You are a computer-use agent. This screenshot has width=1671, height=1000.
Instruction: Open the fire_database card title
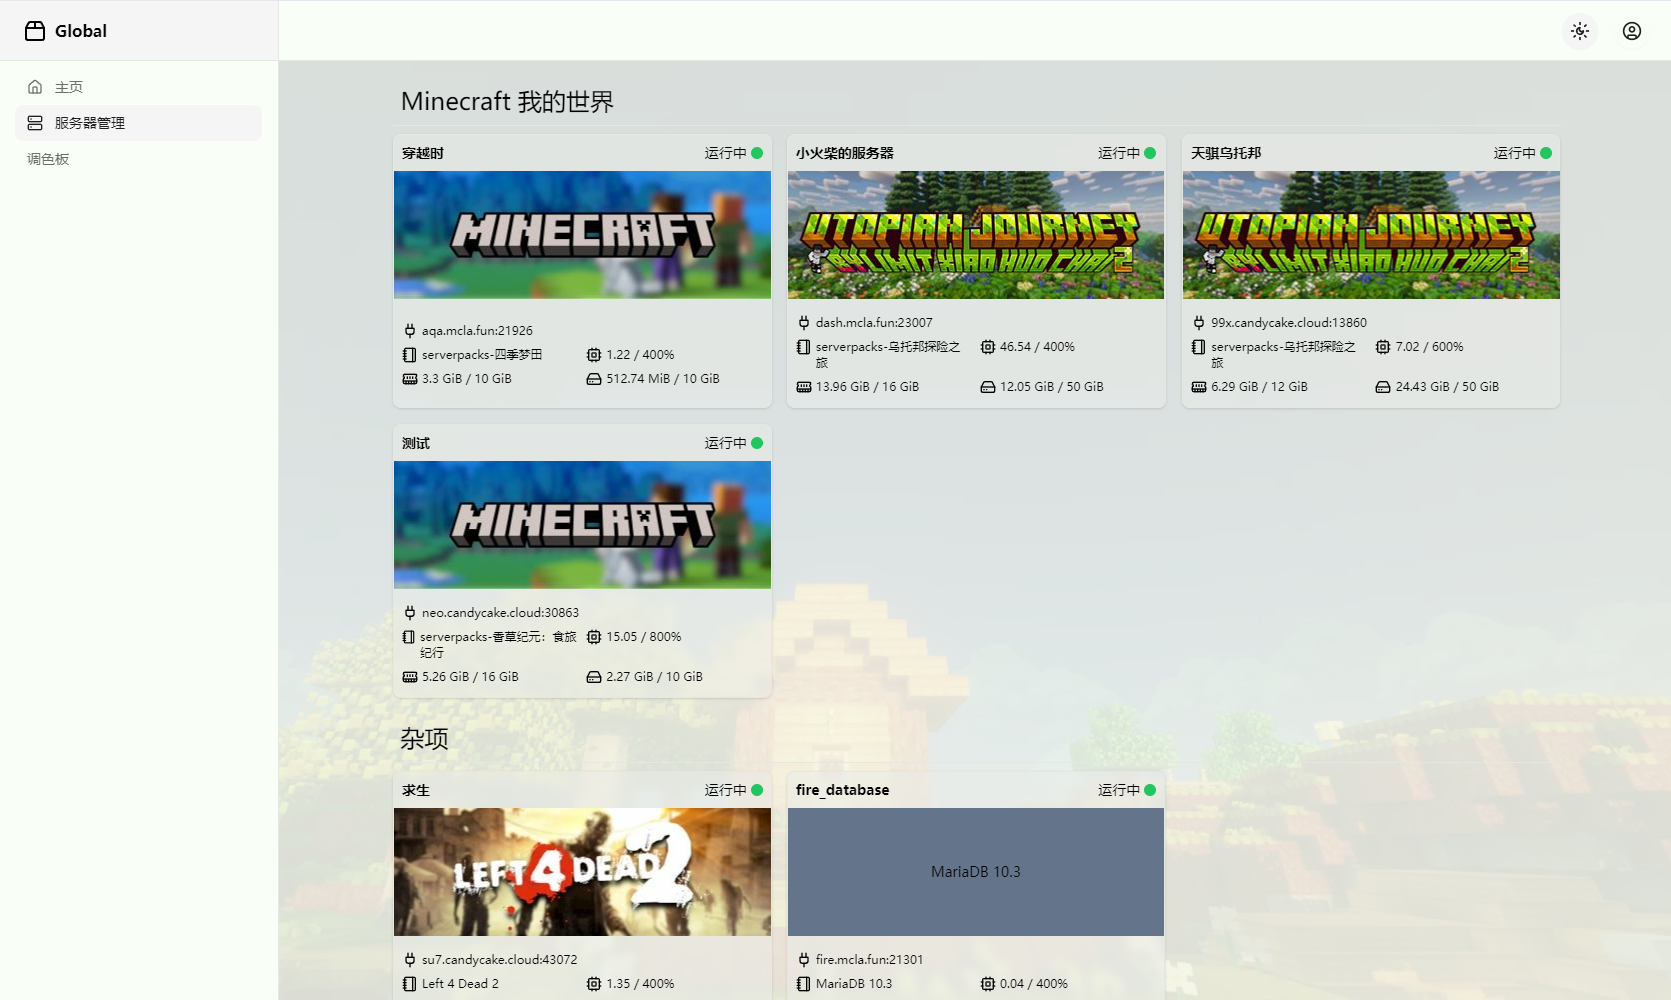coord(843,790)
